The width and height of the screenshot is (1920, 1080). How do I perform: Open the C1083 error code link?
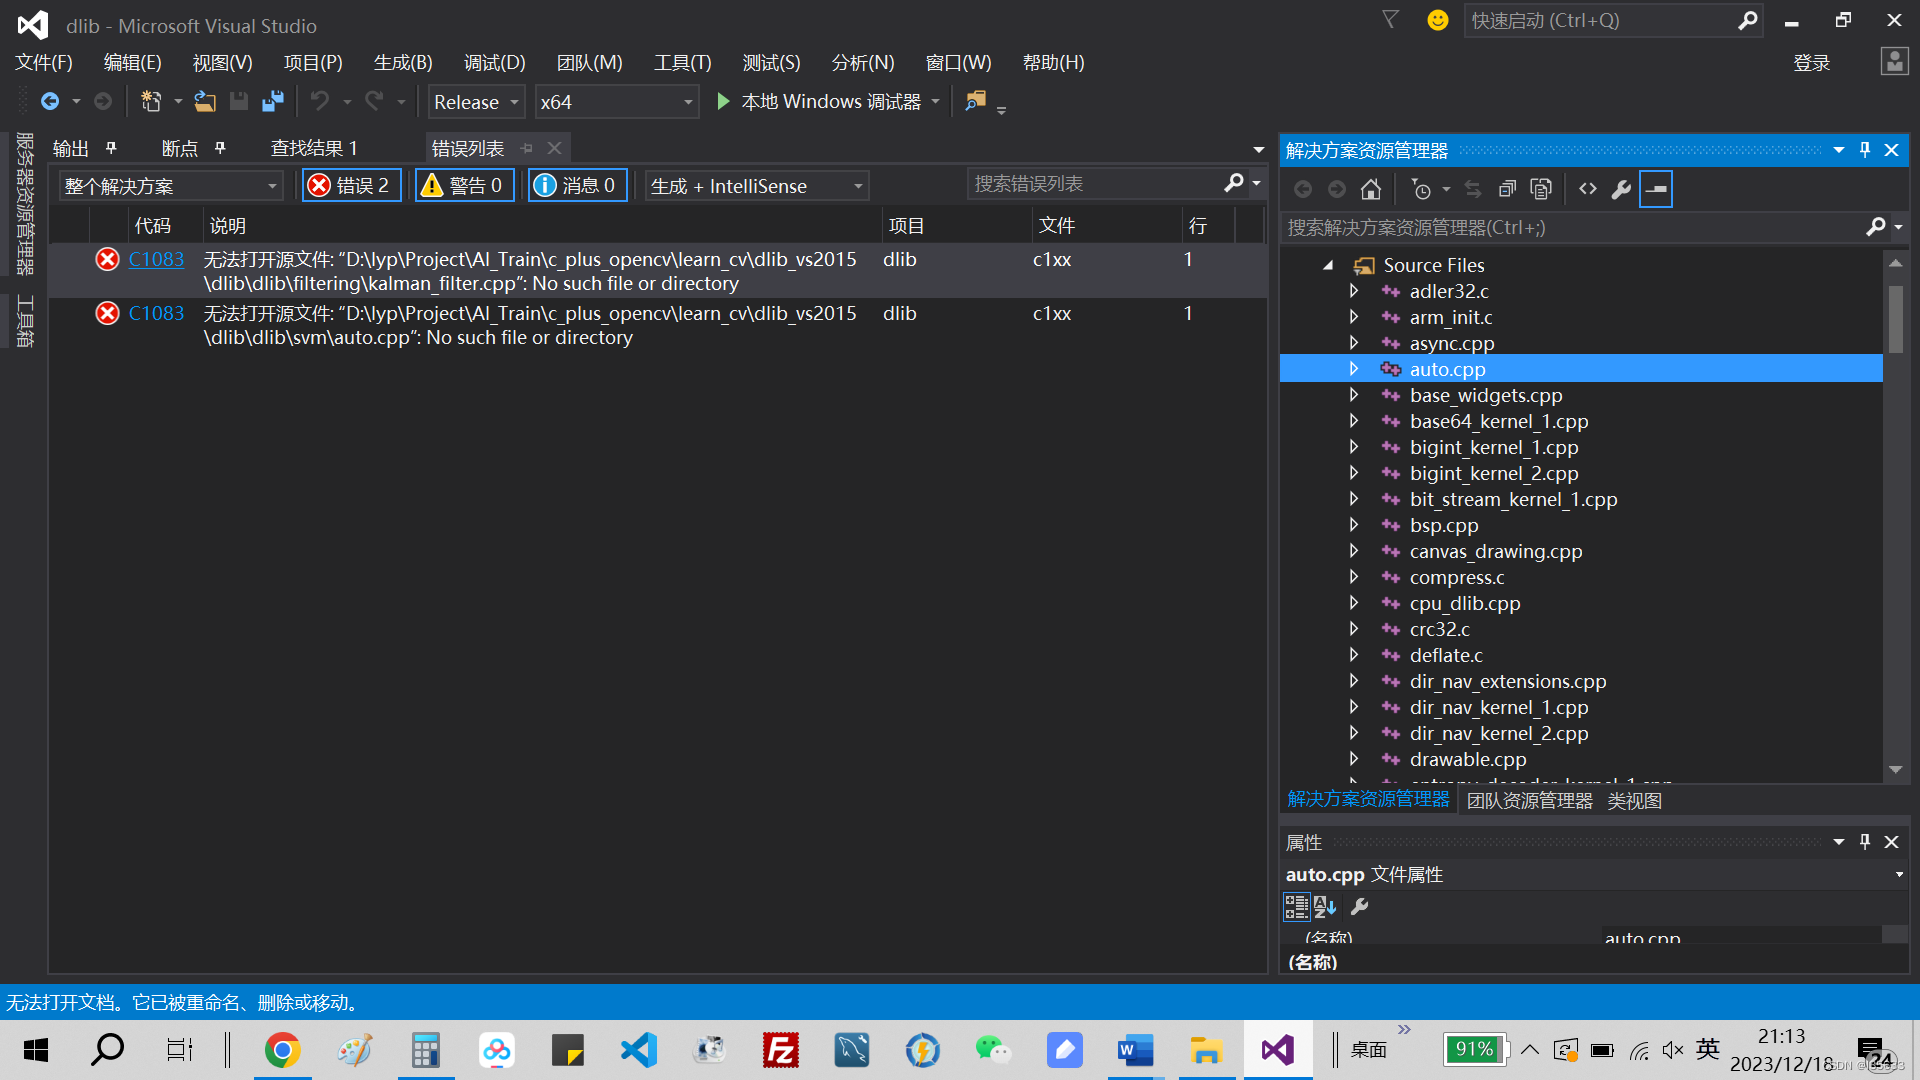pyautogui.click(x=156, y=259)
